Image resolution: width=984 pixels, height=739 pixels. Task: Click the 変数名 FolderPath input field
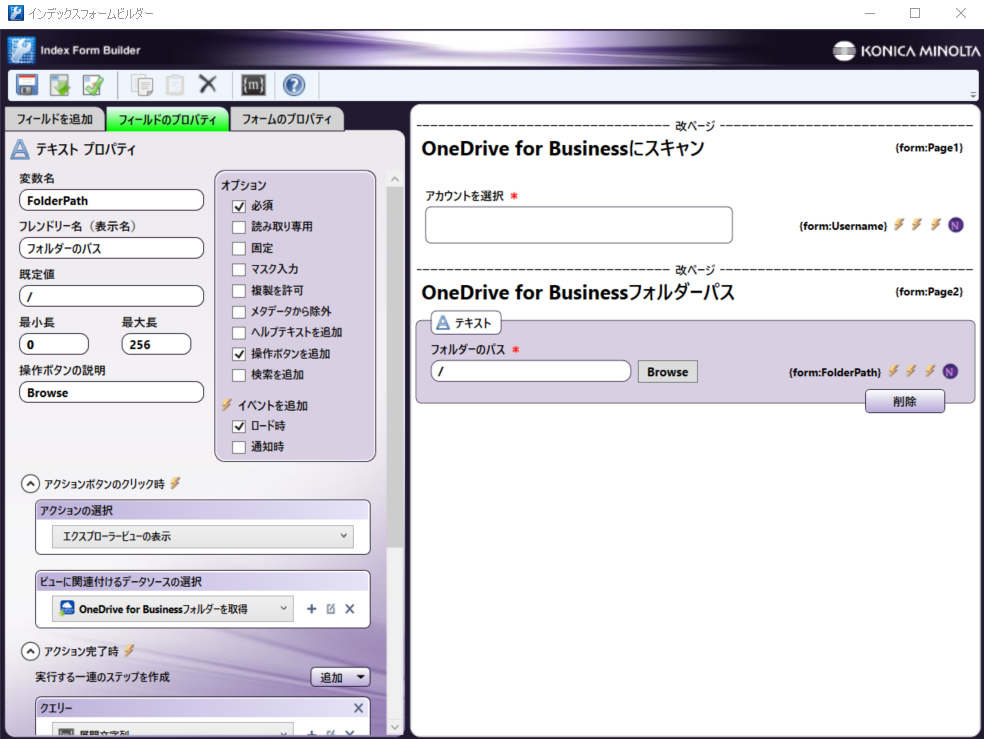(111, 201)
